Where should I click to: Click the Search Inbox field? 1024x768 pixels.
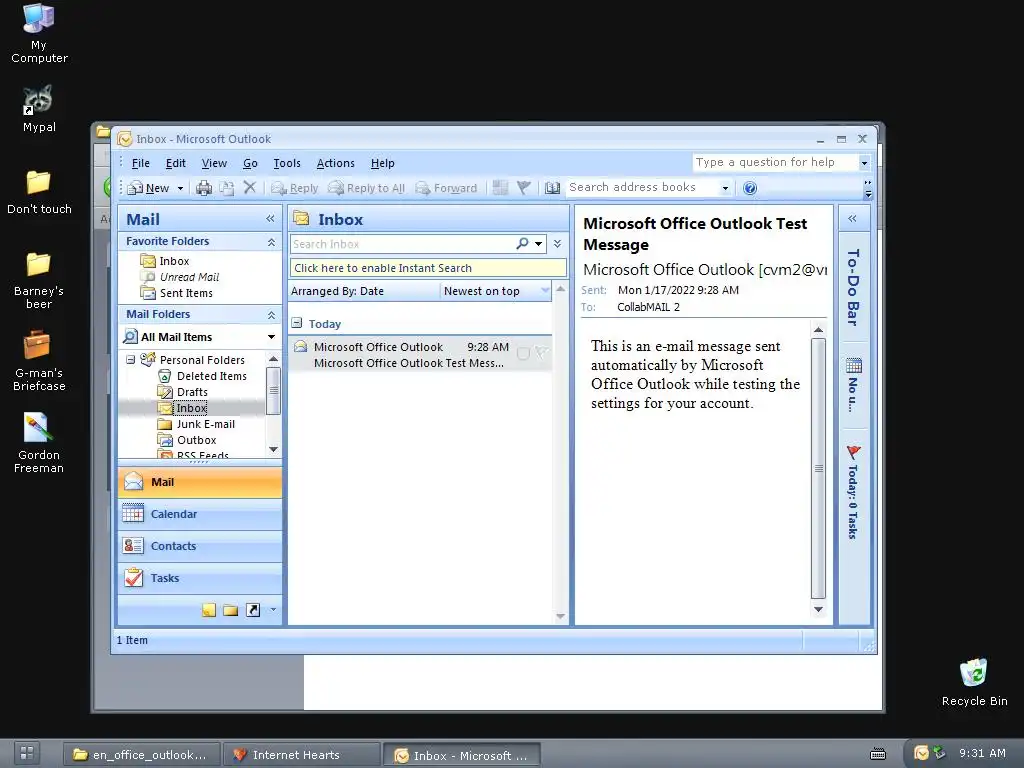(x=402, y=244)
